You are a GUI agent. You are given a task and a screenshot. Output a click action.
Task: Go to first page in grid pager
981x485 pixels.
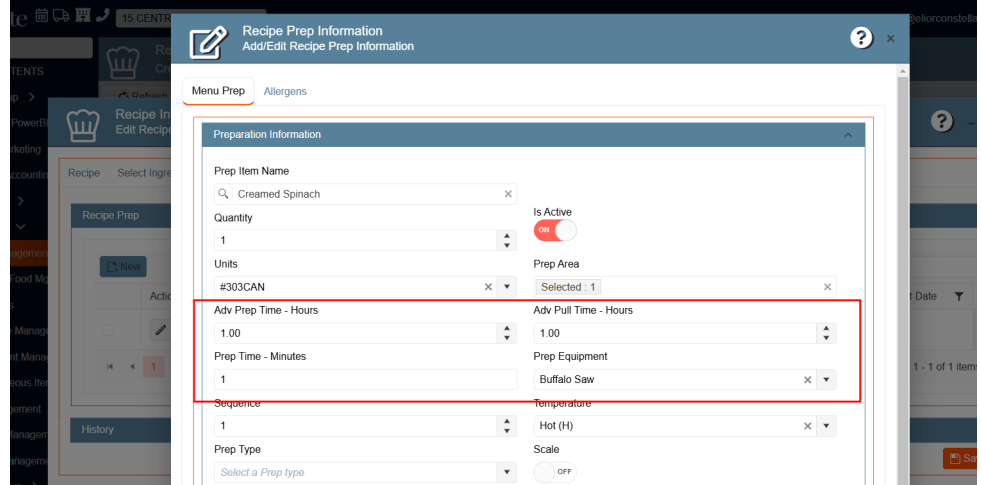110,367
